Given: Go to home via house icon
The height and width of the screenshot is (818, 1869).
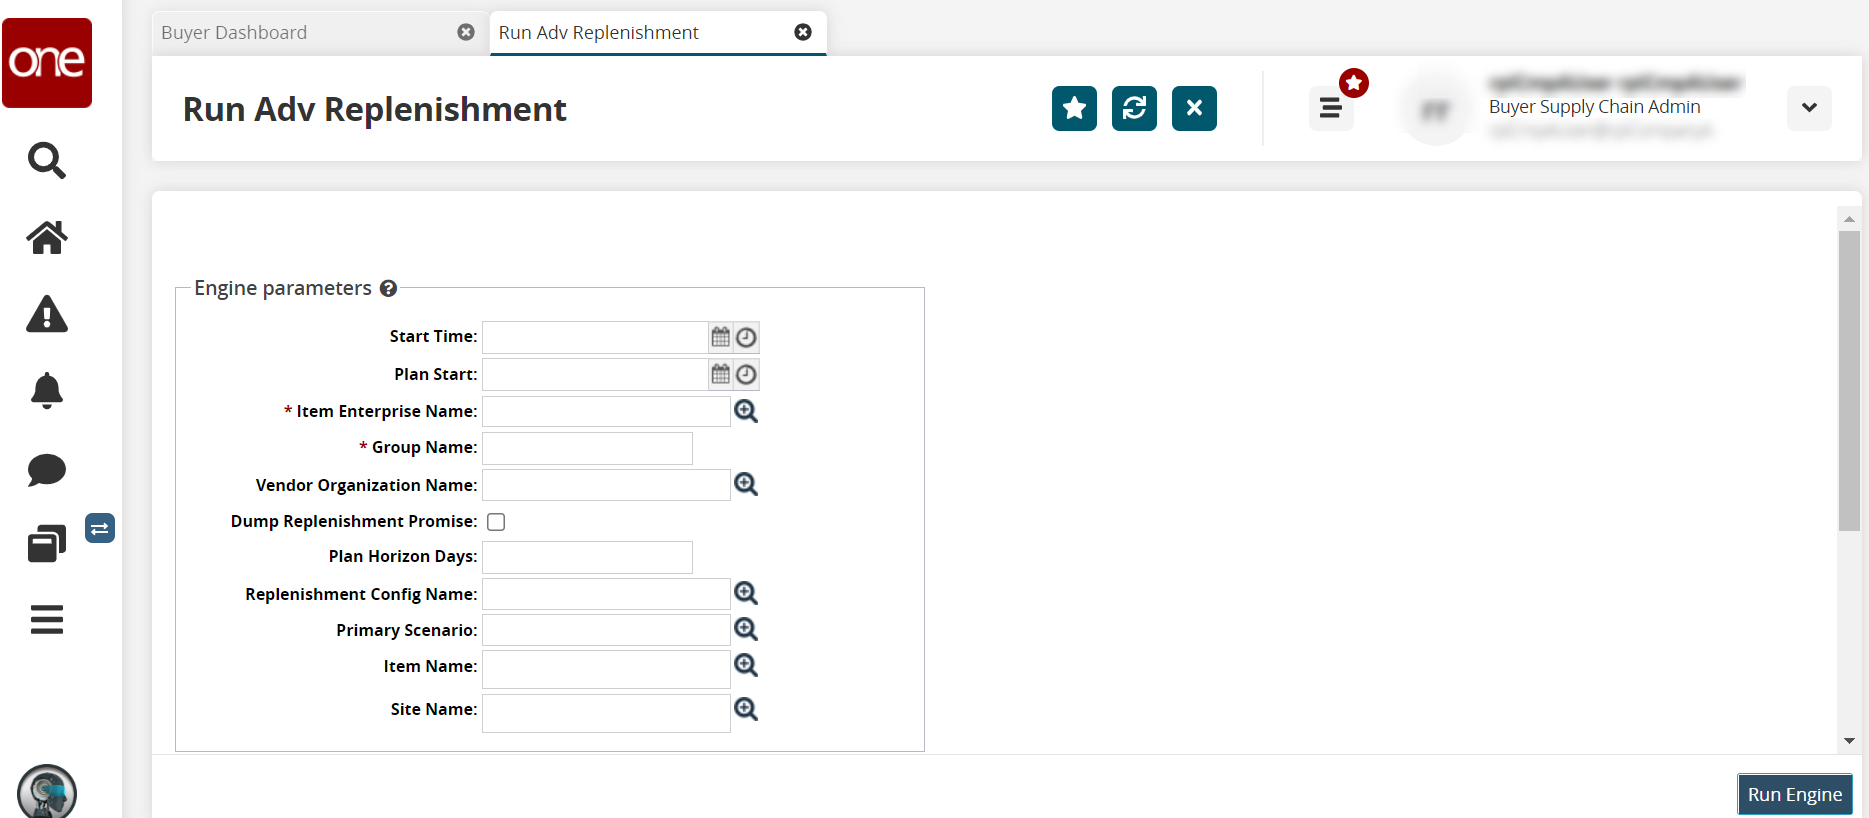Looking at the screenshot, I should [47, 237].
